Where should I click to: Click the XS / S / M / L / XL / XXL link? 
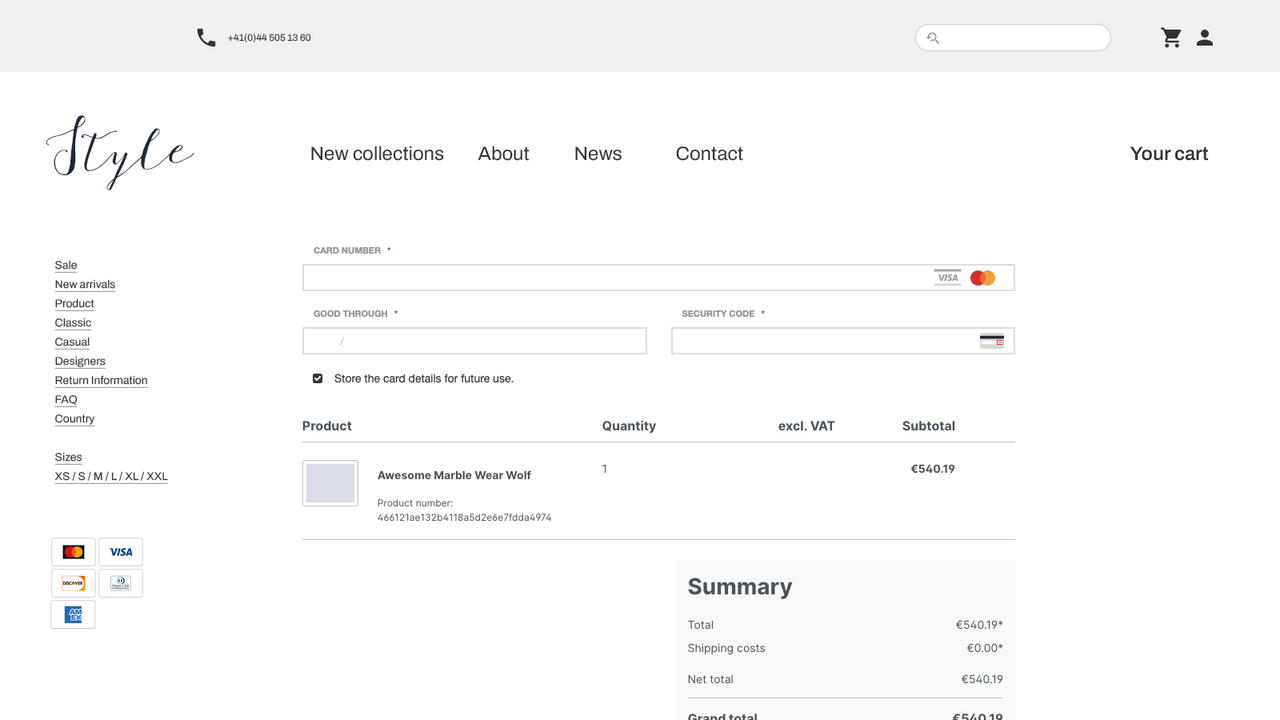[x=111, y=476]
